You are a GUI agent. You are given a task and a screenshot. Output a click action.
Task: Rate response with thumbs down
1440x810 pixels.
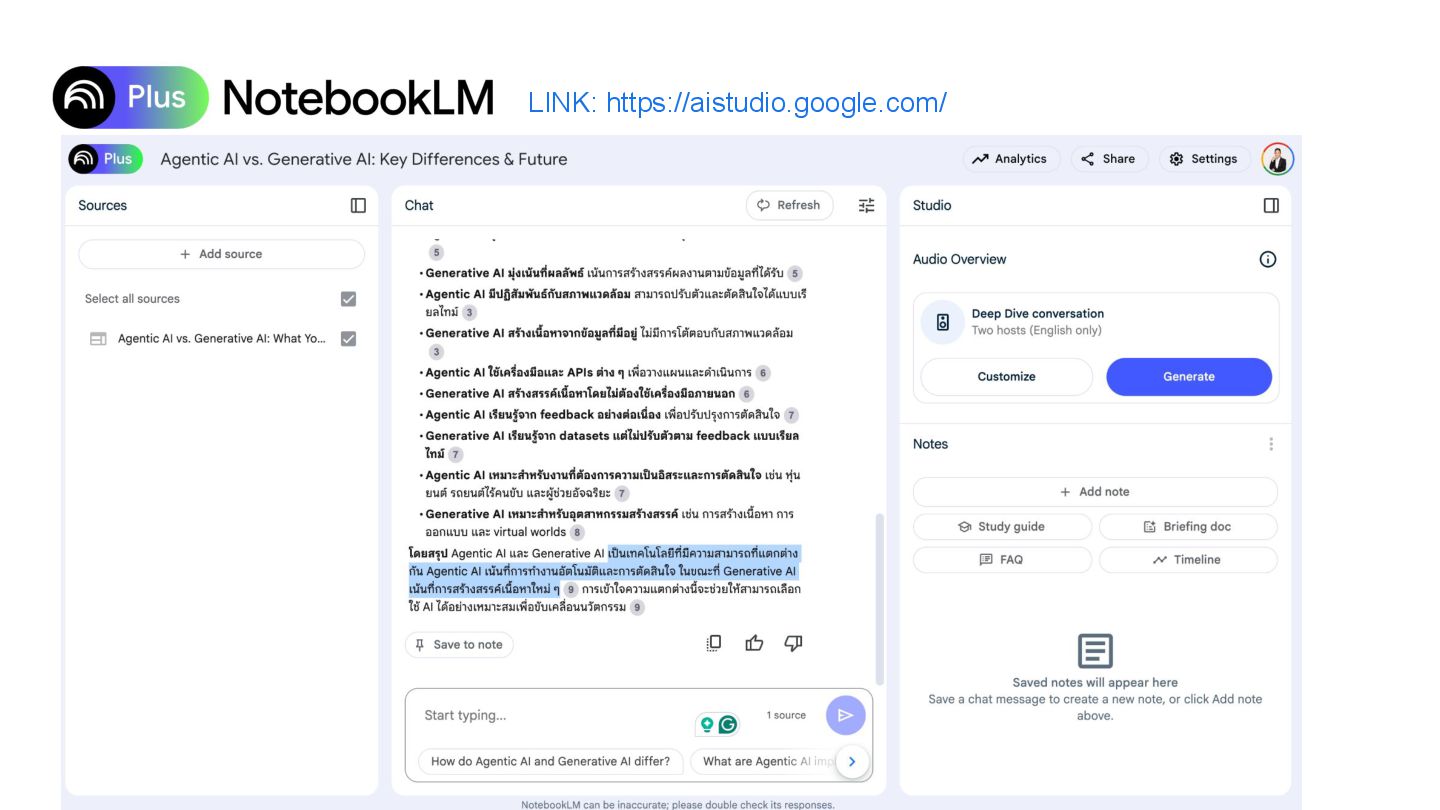coord(793,643)
